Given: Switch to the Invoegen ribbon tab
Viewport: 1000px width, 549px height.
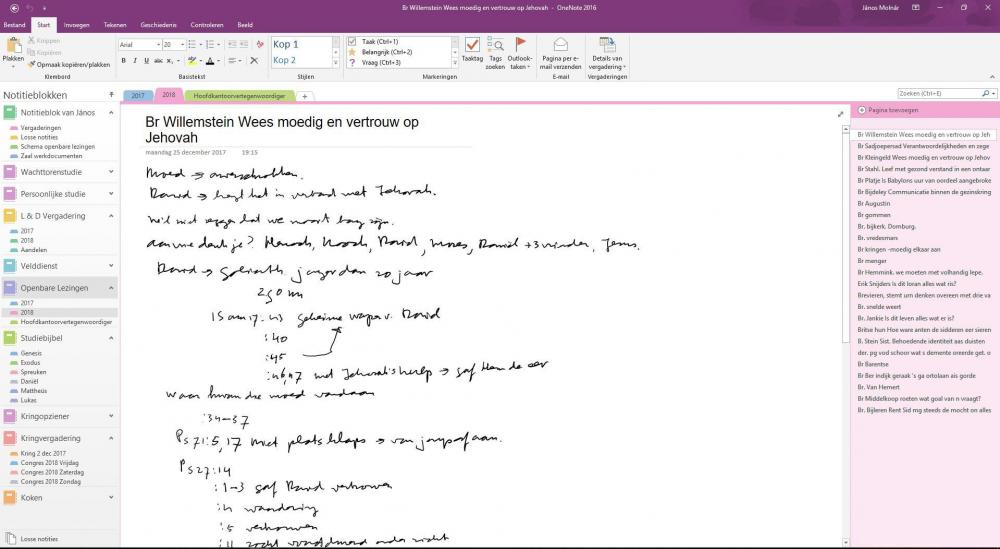Looking at the screenshot, I should [x=77, y=25].
